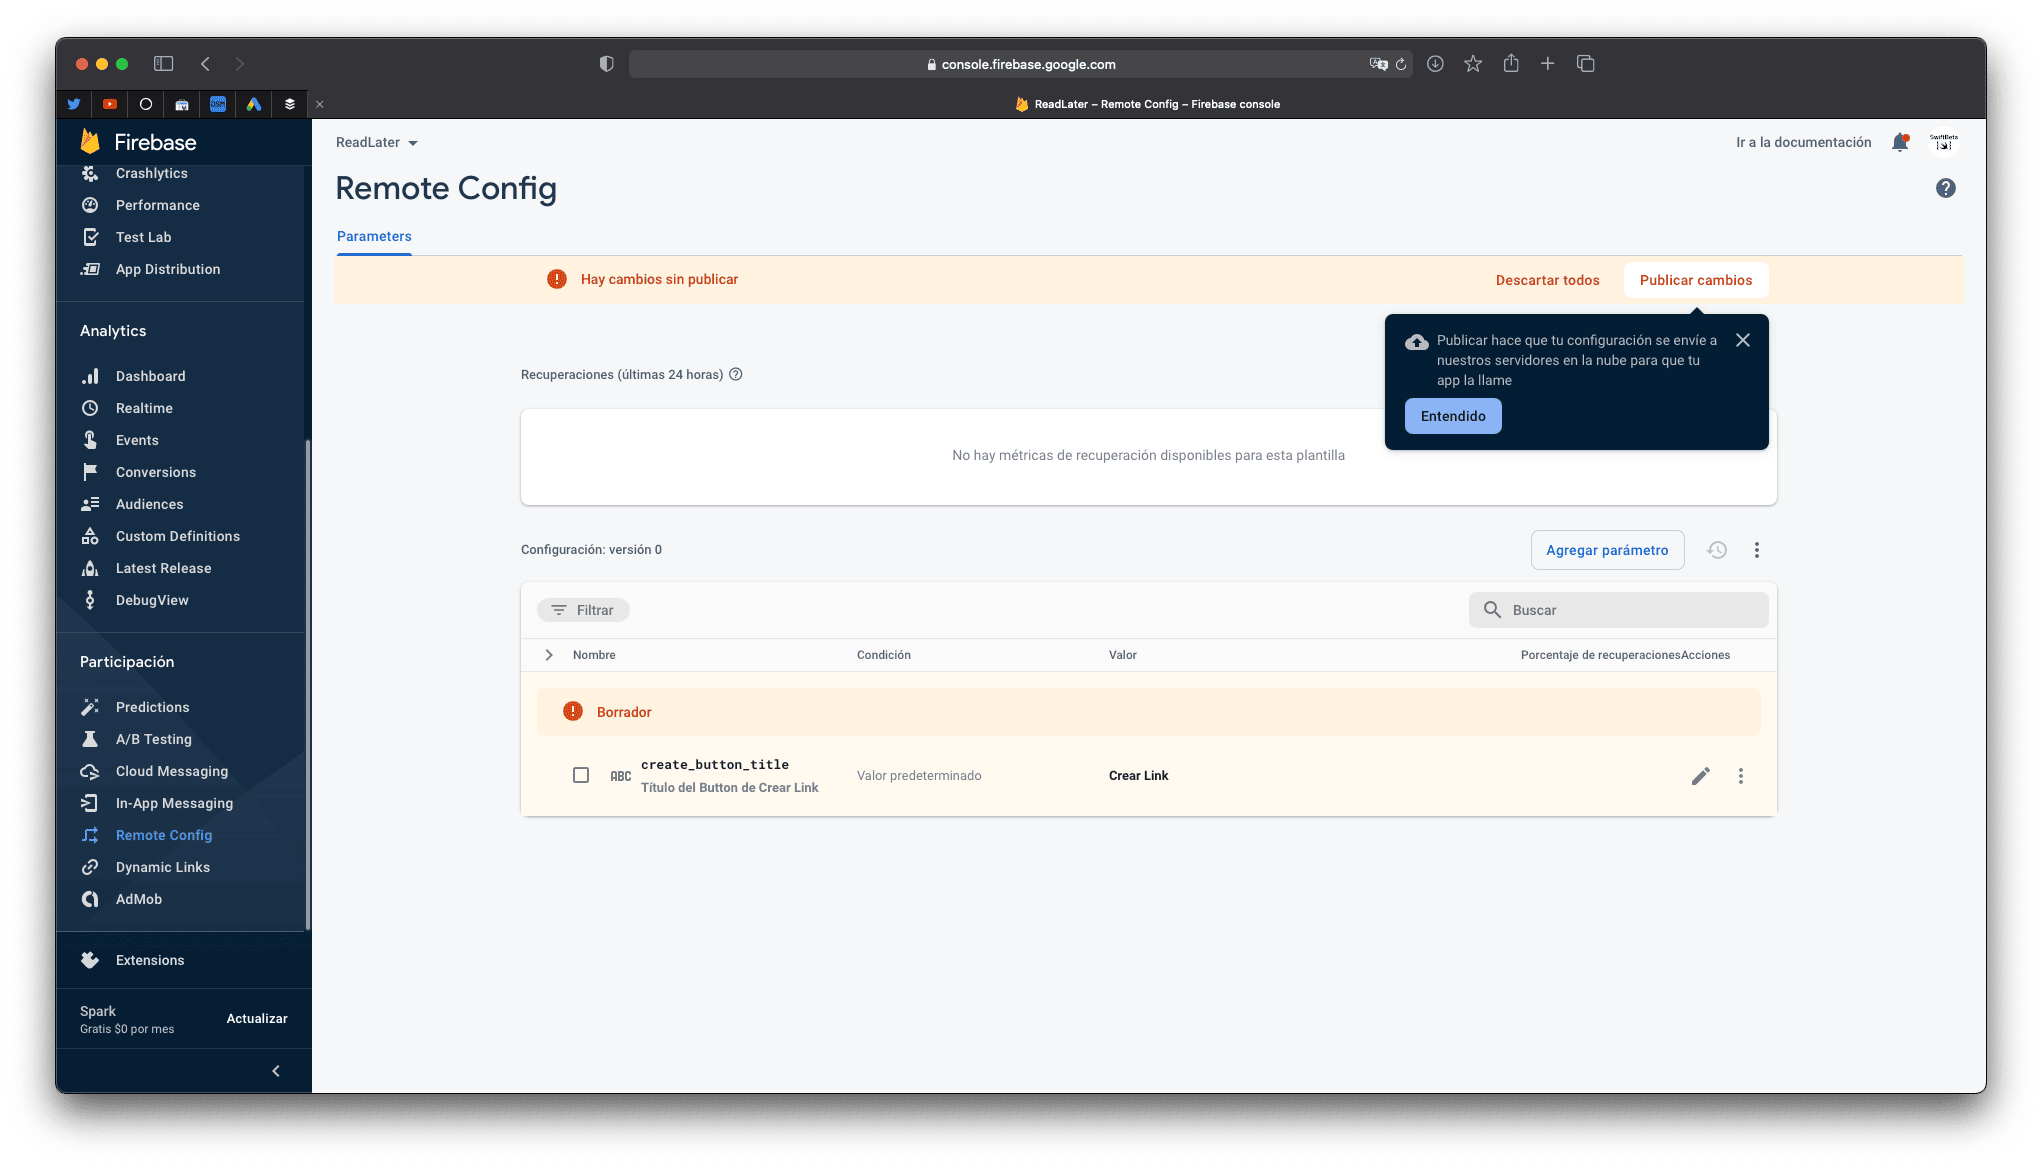The image size is (2042, 1167).
Task: Click the Parameters tab
Action: [x=372, y=236]
